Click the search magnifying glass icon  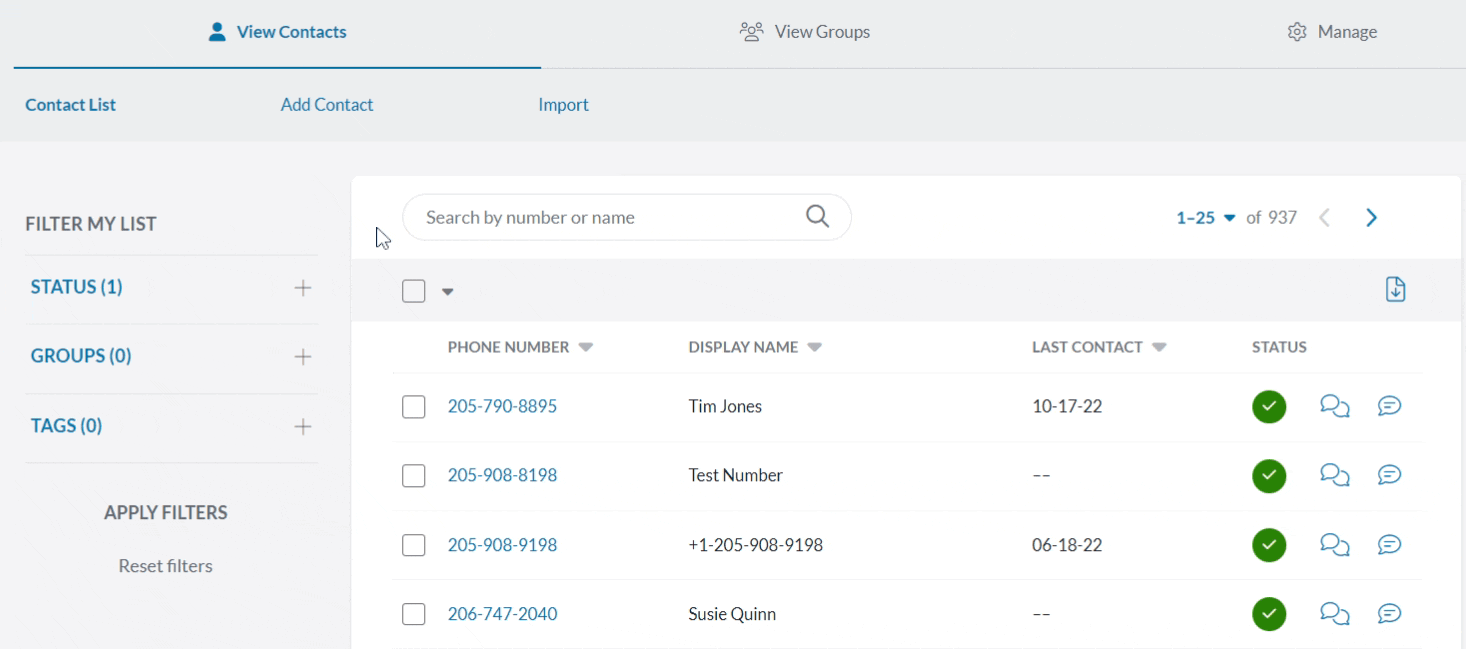tap(816, 216)
